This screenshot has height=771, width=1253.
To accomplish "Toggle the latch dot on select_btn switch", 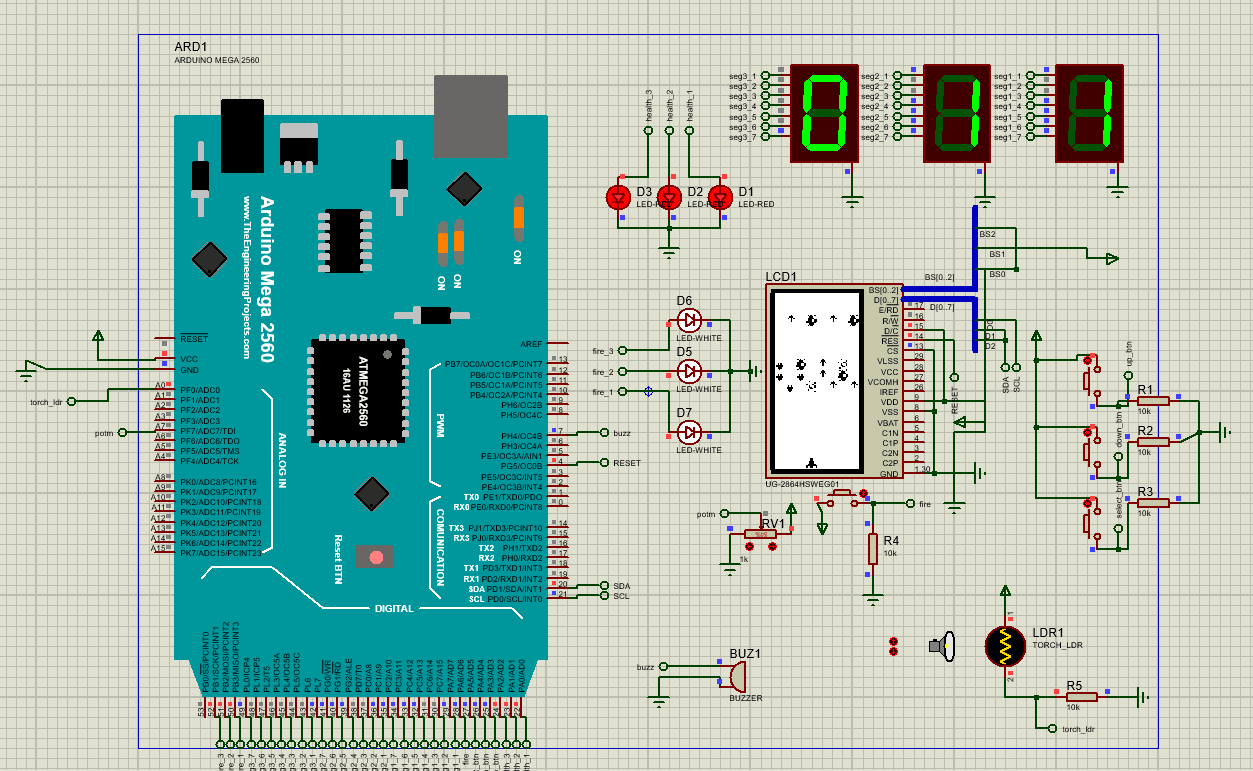I will (1086, 502).
